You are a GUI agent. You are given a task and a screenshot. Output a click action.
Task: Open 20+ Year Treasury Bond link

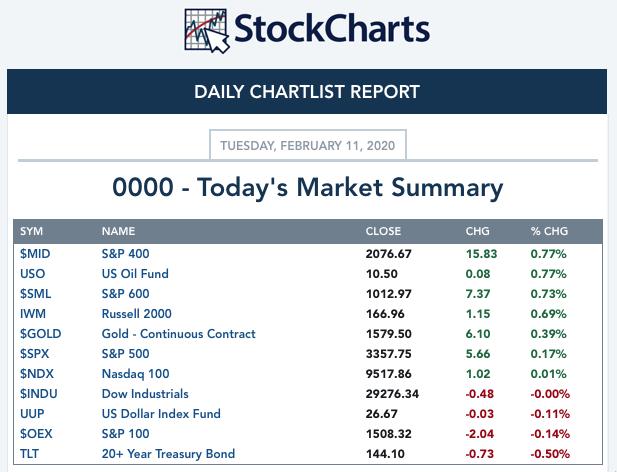pos(168,454)
